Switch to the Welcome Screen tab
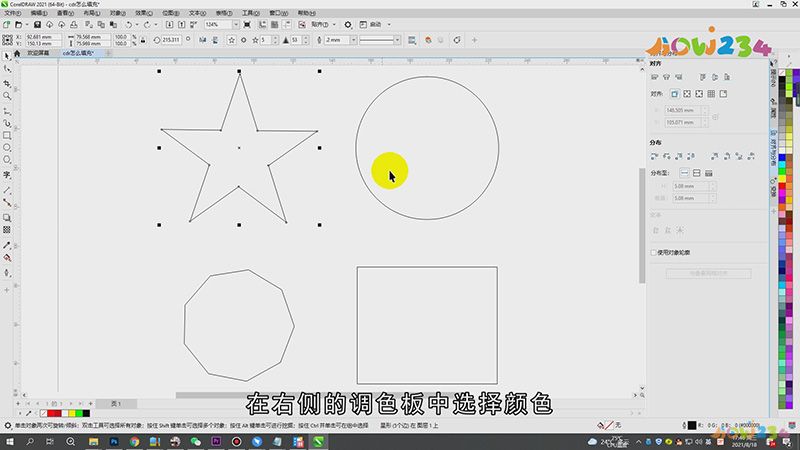Image resolution: width=800 pixels, height=450 pixels. click(38, 53)
